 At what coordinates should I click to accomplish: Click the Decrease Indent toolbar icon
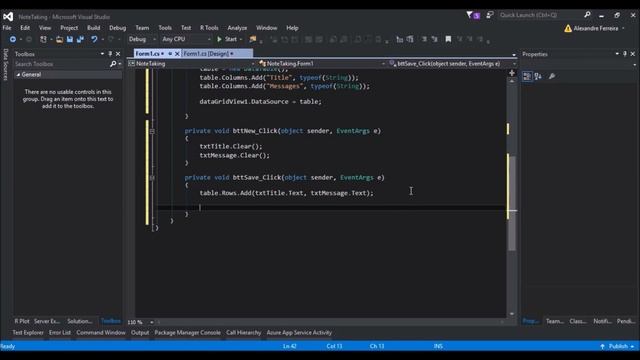[x=400, y=39]
